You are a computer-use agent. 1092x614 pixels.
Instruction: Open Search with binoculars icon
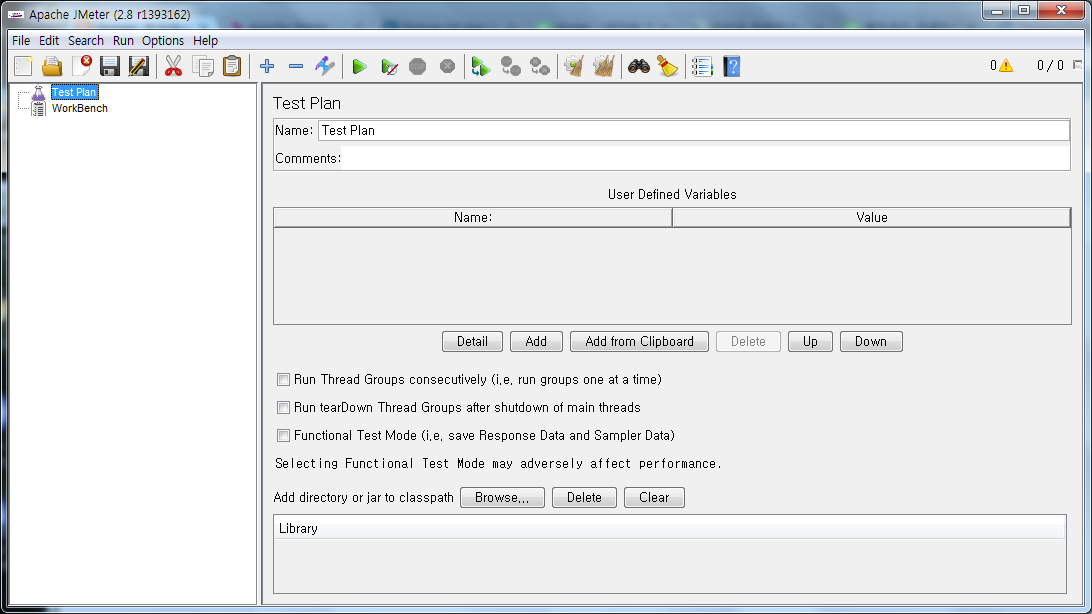click(639, 66)
